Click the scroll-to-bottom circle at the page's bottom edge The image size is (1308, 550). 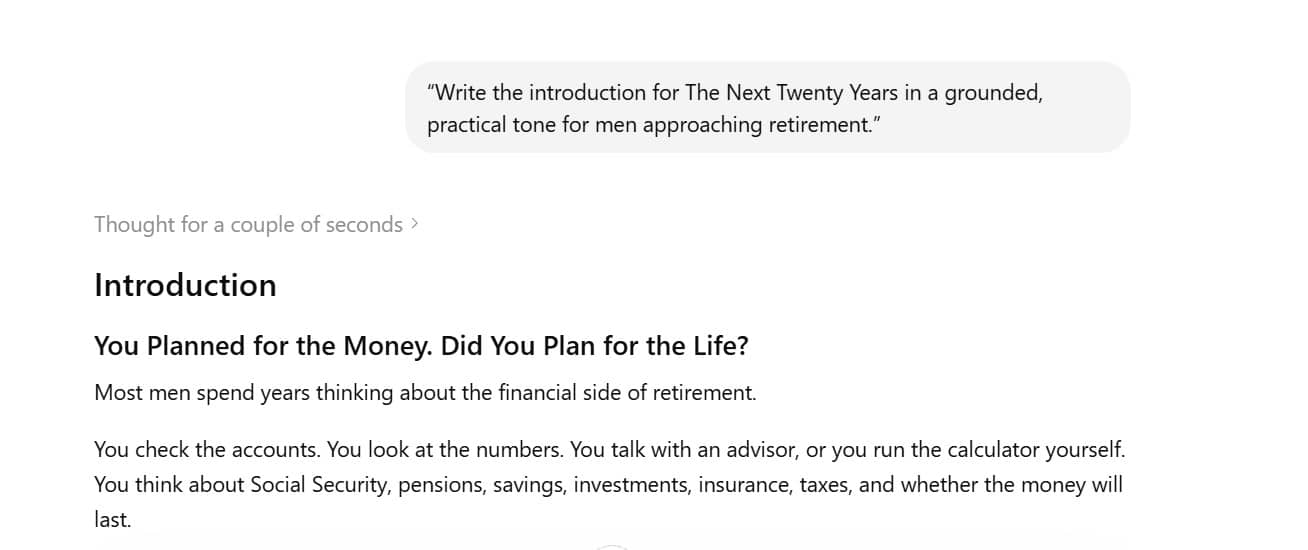(612, 547)
